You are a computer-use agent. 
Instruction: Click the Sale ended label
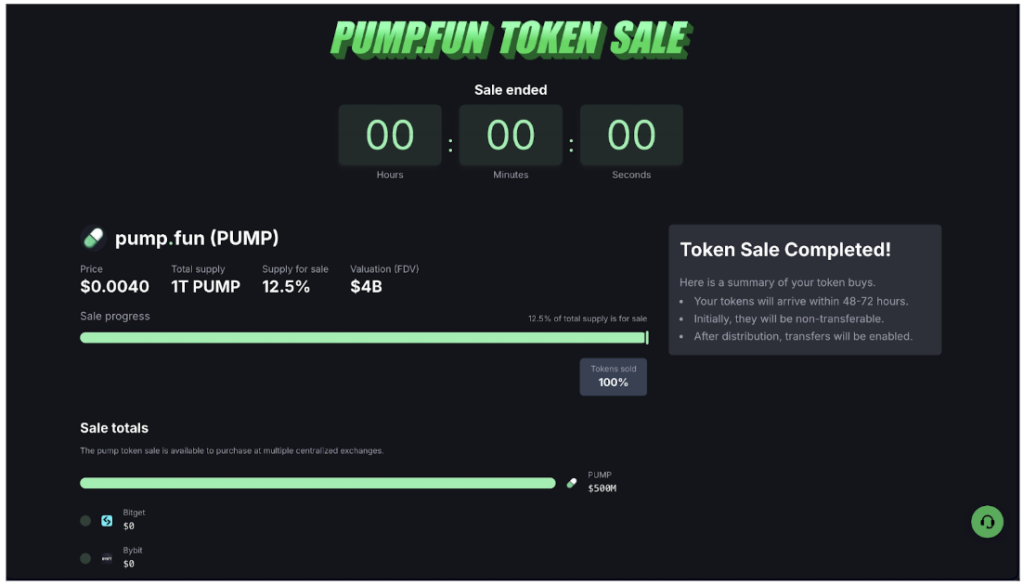point(511,90)
